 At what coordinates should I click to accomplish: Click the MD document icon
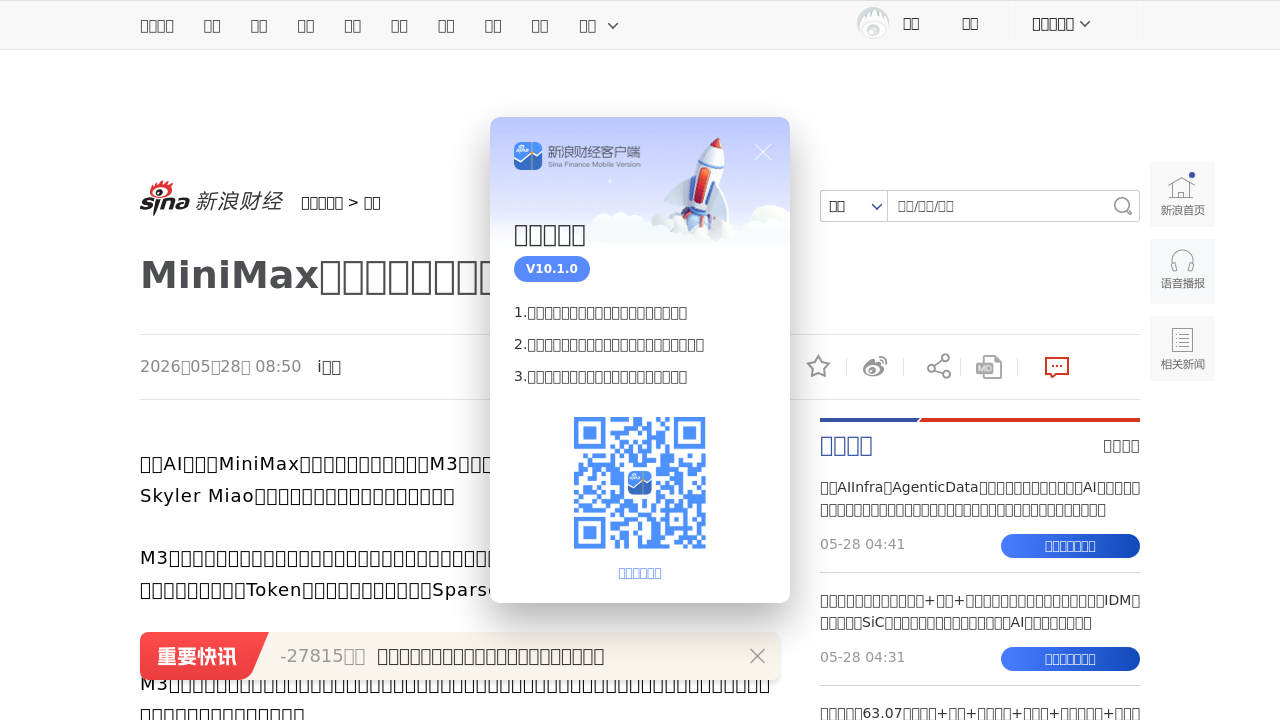point(989,366)
